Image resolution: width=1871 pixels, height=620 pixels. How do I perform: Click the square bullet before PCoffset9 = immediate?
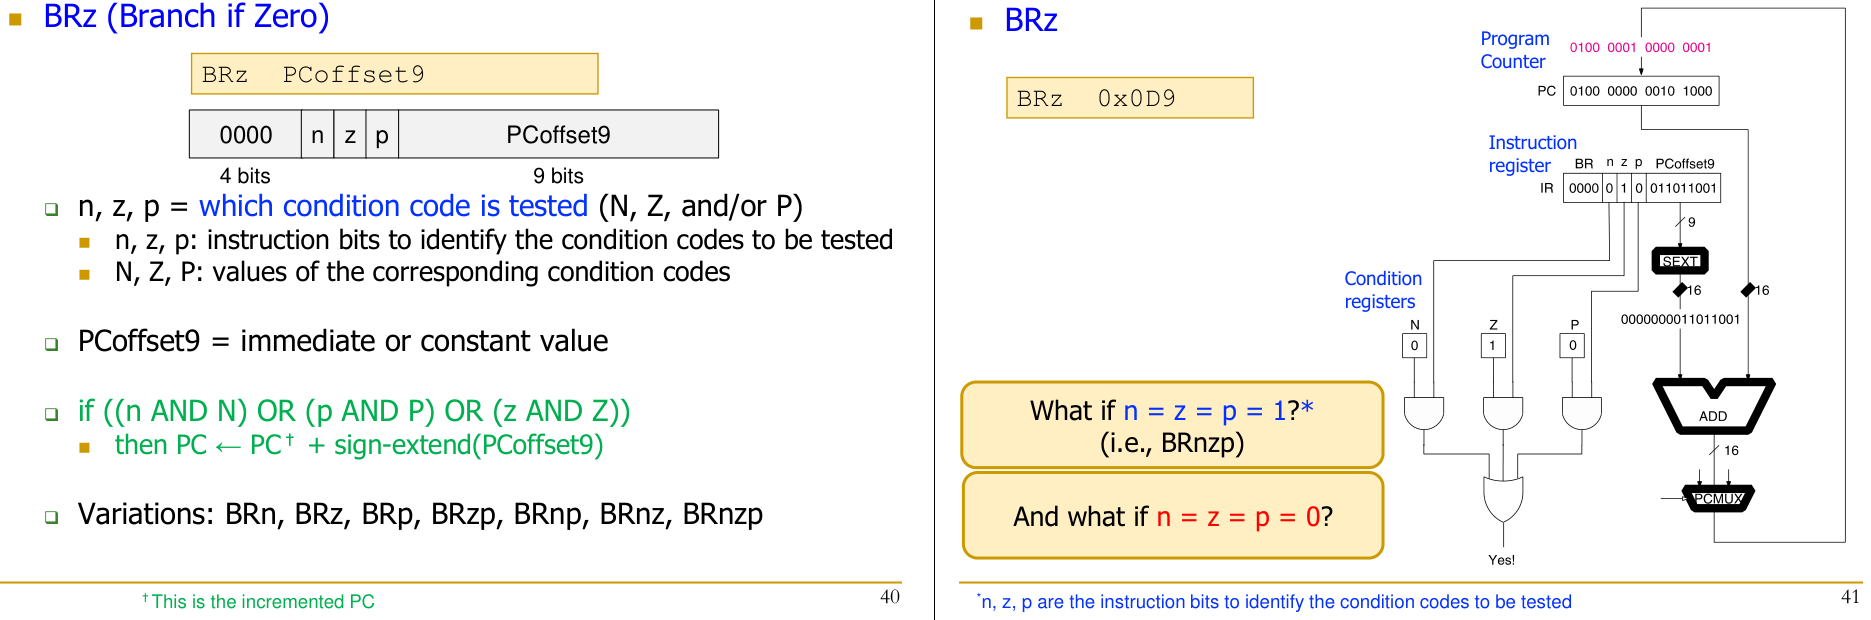coord(51,344)
